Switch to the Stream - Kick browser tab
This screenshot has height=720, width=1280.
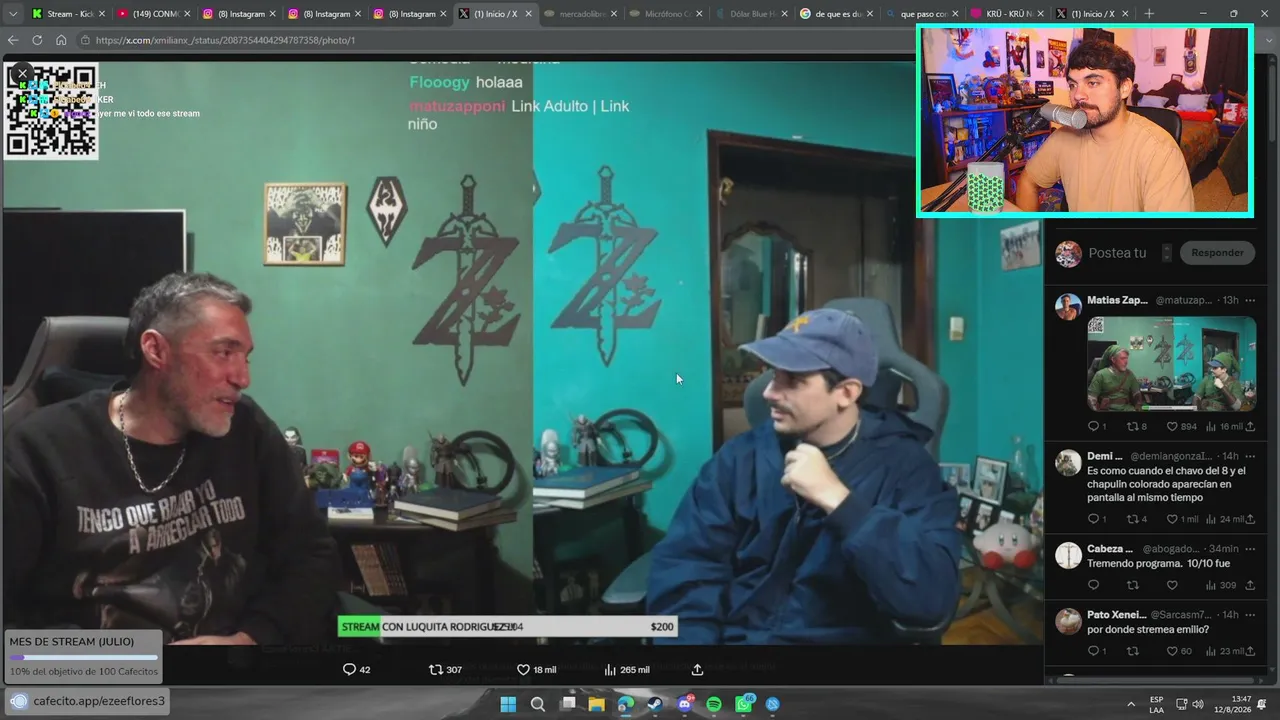68,14
